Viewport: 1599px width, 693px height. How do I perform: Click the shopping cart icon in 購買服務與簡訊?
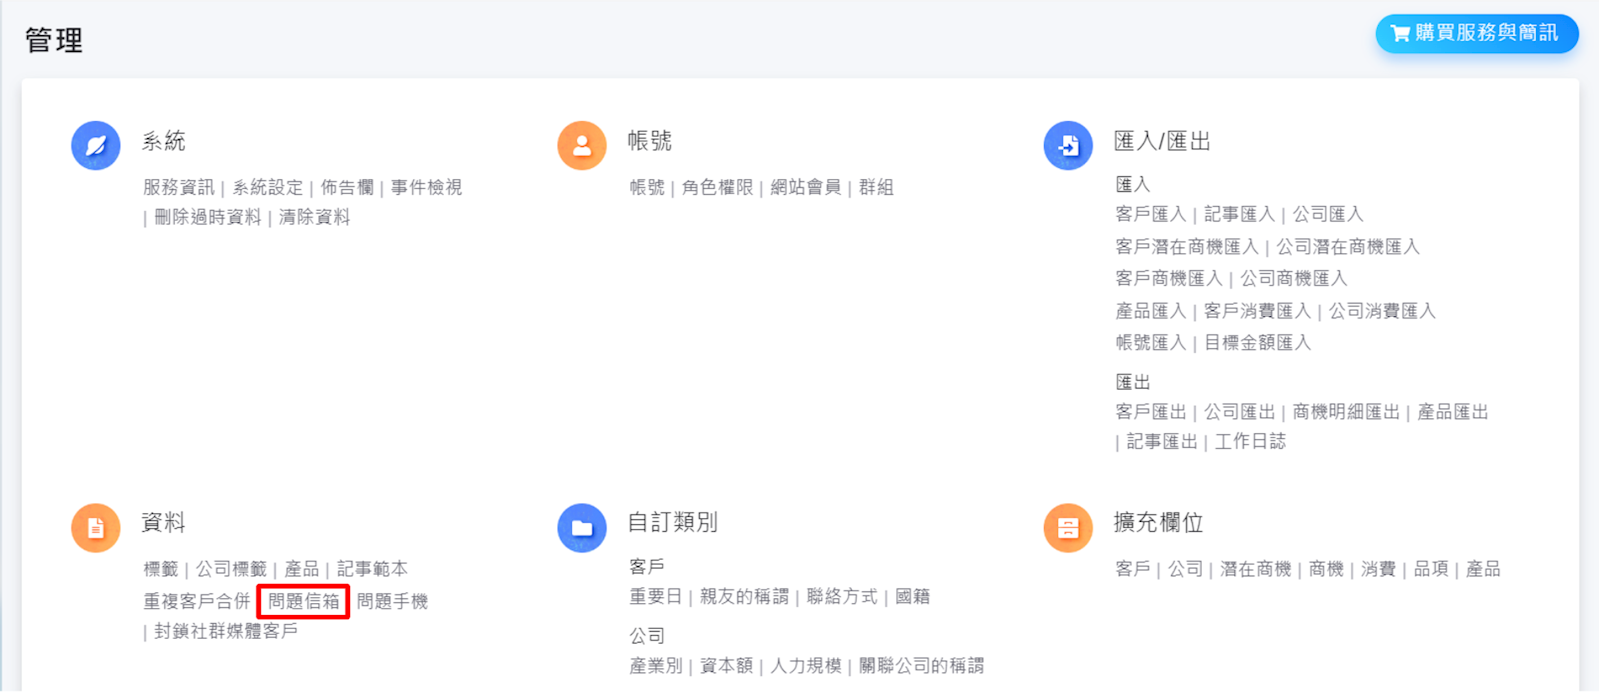pyautogui.click(x=1400, y=34)
